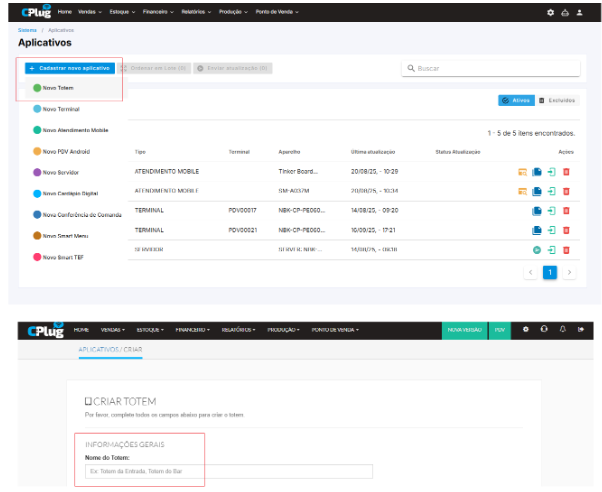
Task: Select Novo Totem from the menu
Action: (62, 87)
